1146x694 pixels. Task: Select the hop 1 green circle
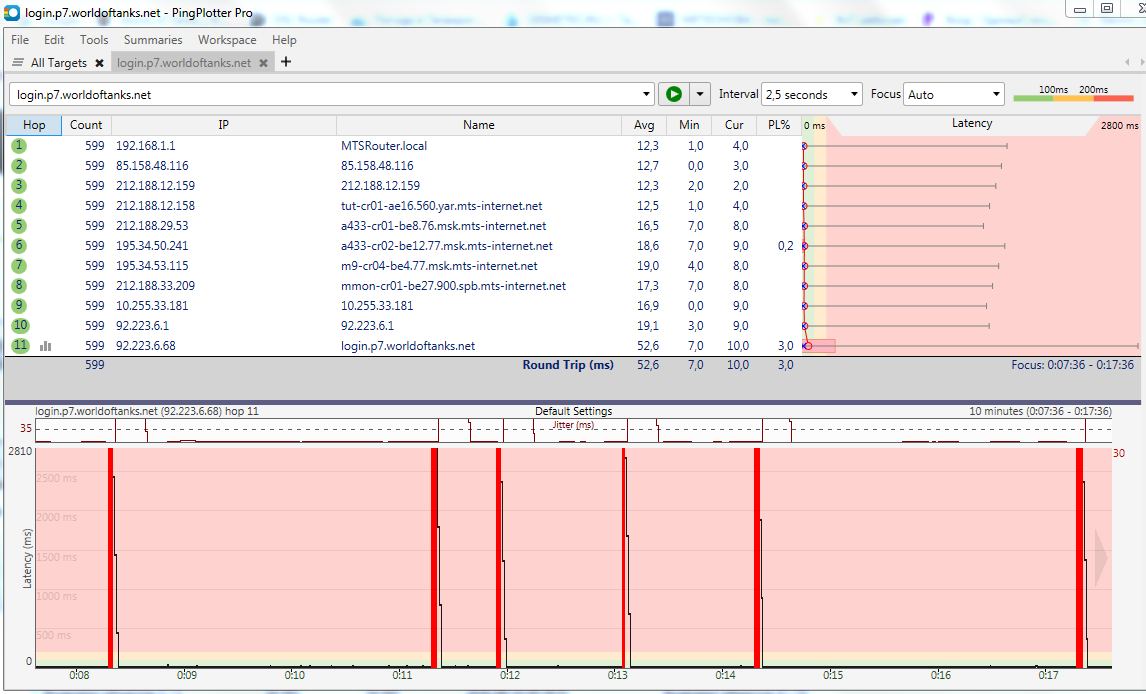pyautogui.click(x=20, y=146)
